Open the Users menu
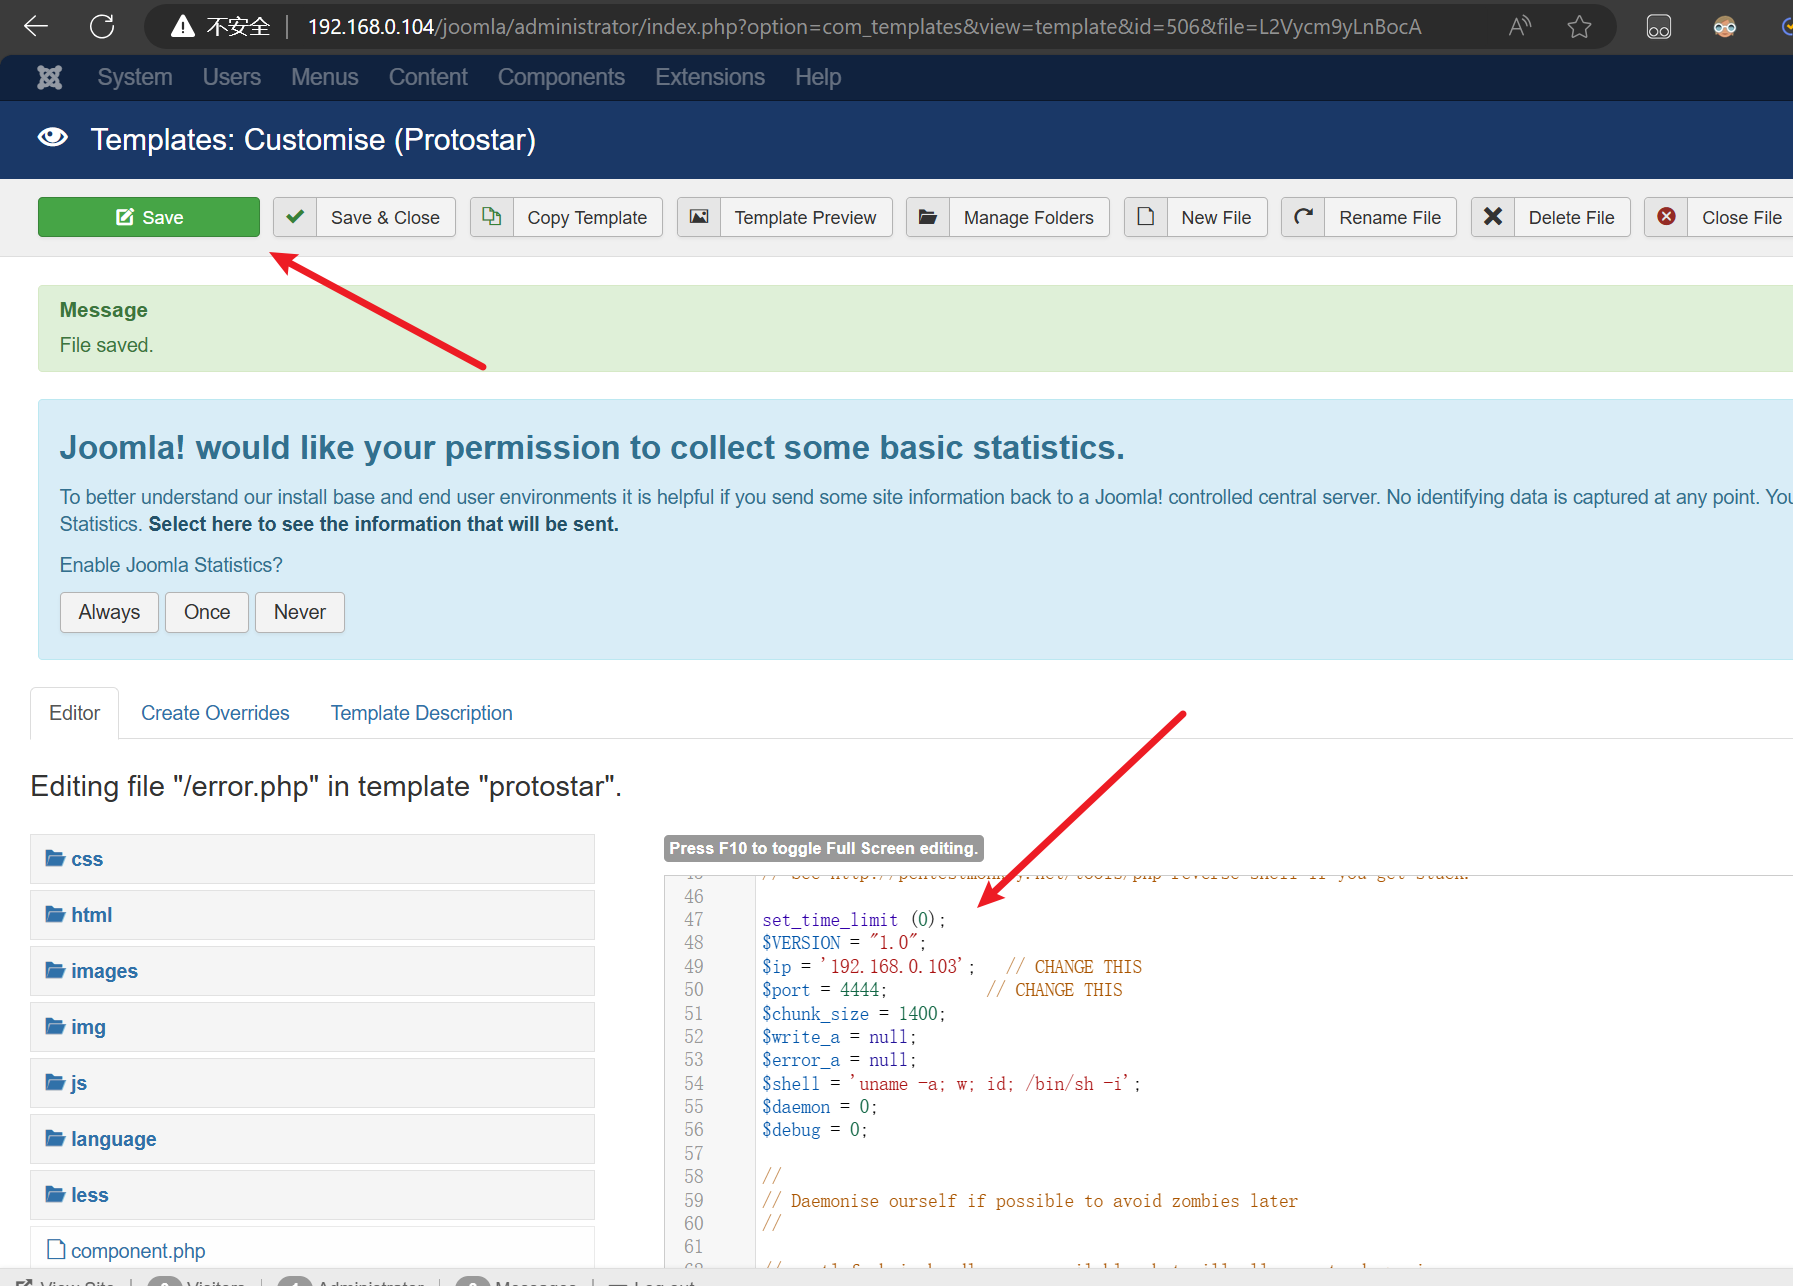Image resolution: width=1793 pixels, height=1286 pixels. 232,77
